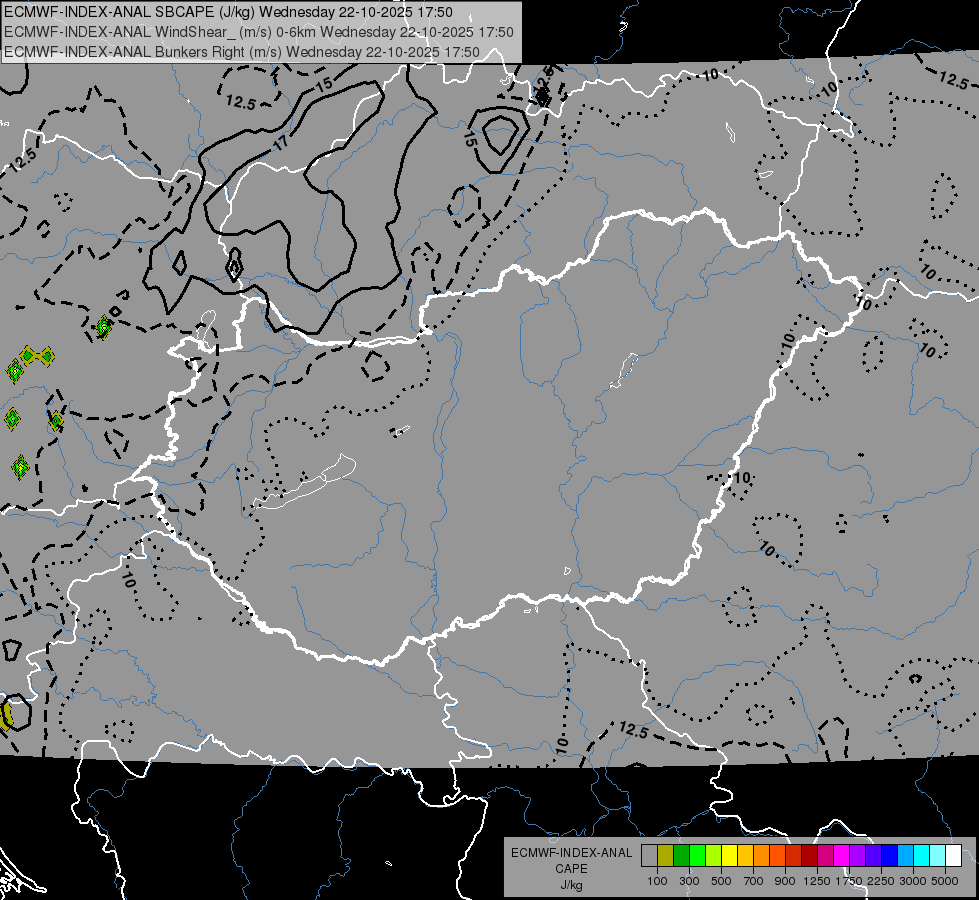Click the 3000 legend value

(913, 881)
